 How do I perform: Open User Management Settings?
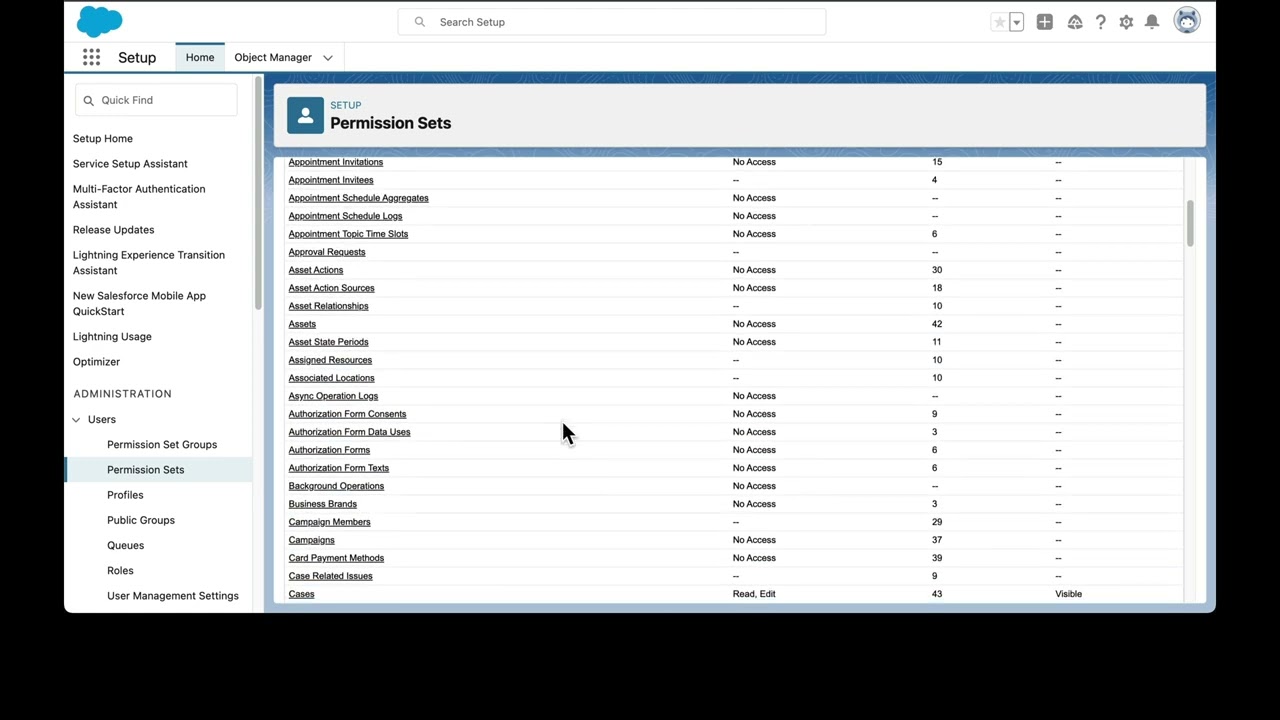pos(173,596)
